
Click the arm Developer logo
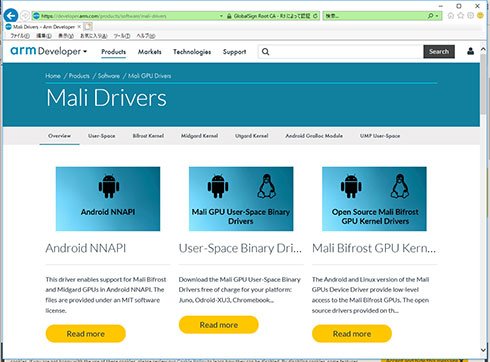[45, 51]
